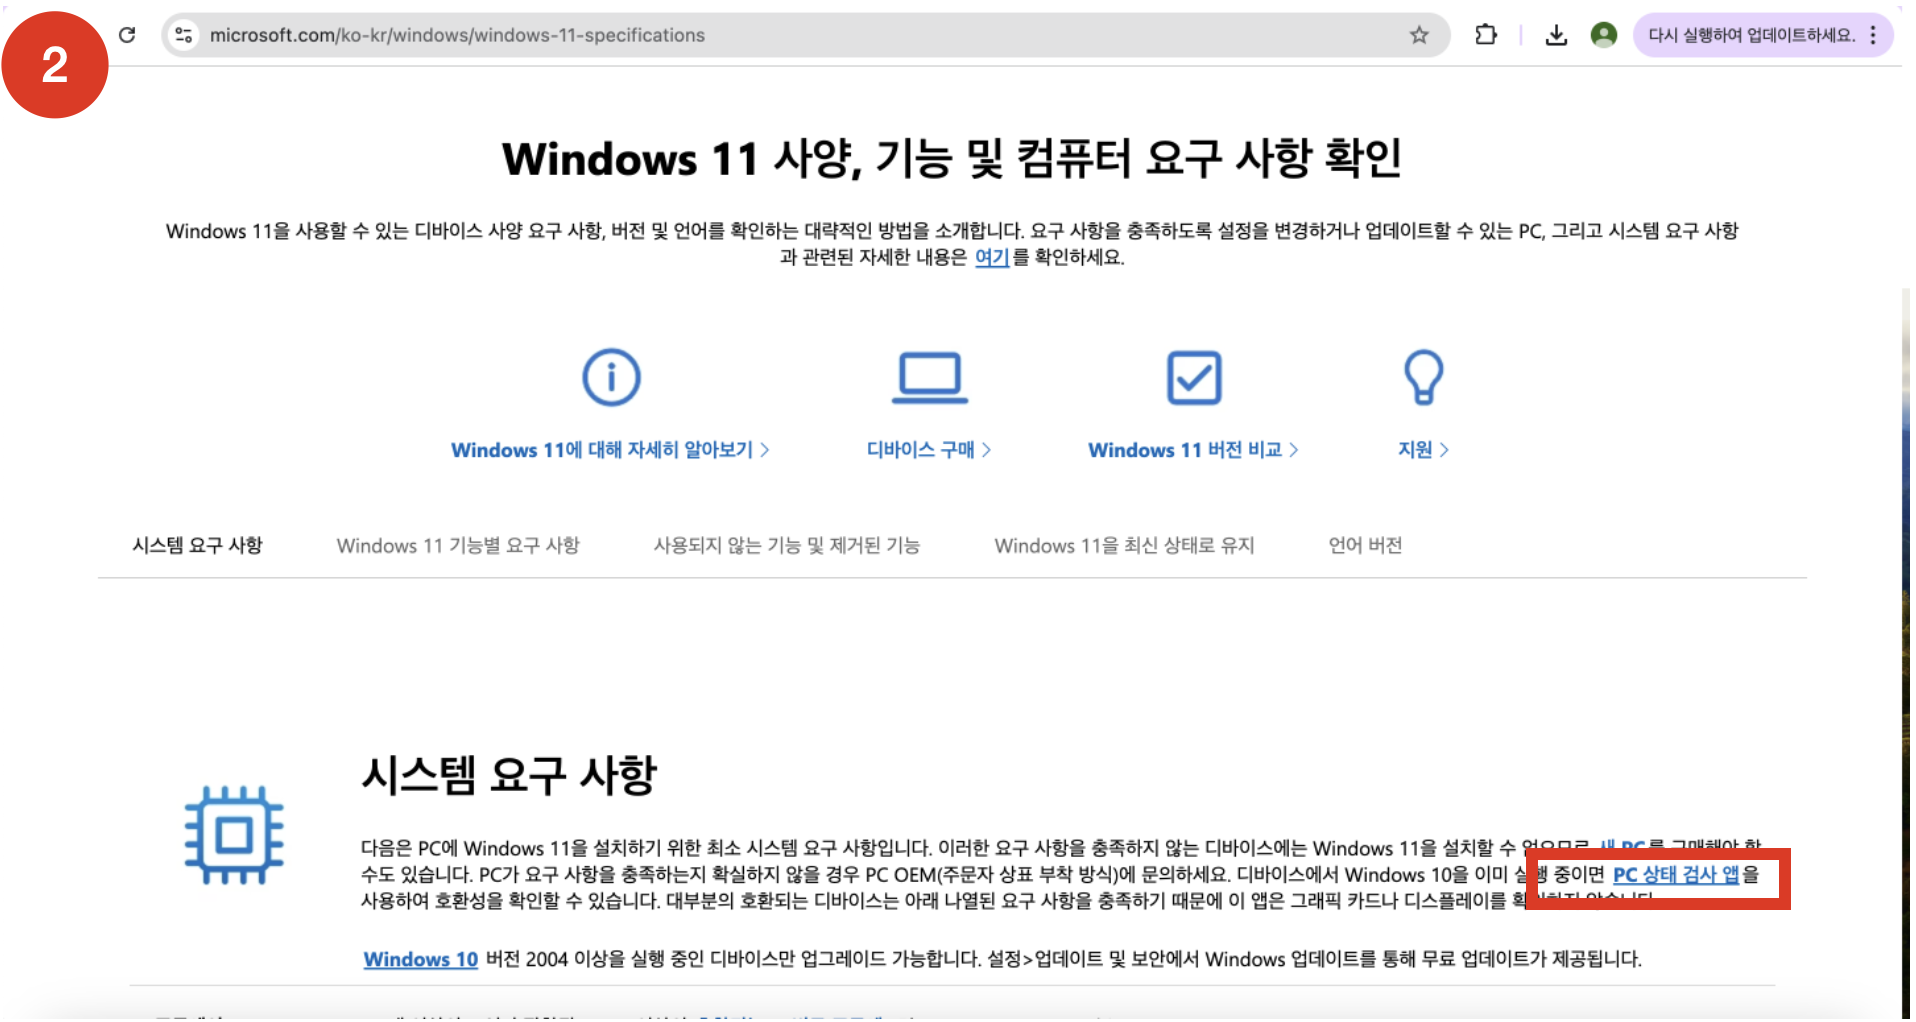Click the processor chip icon
The width and height of the screenshot is (1916, 1022).
(x=234, y=835)
